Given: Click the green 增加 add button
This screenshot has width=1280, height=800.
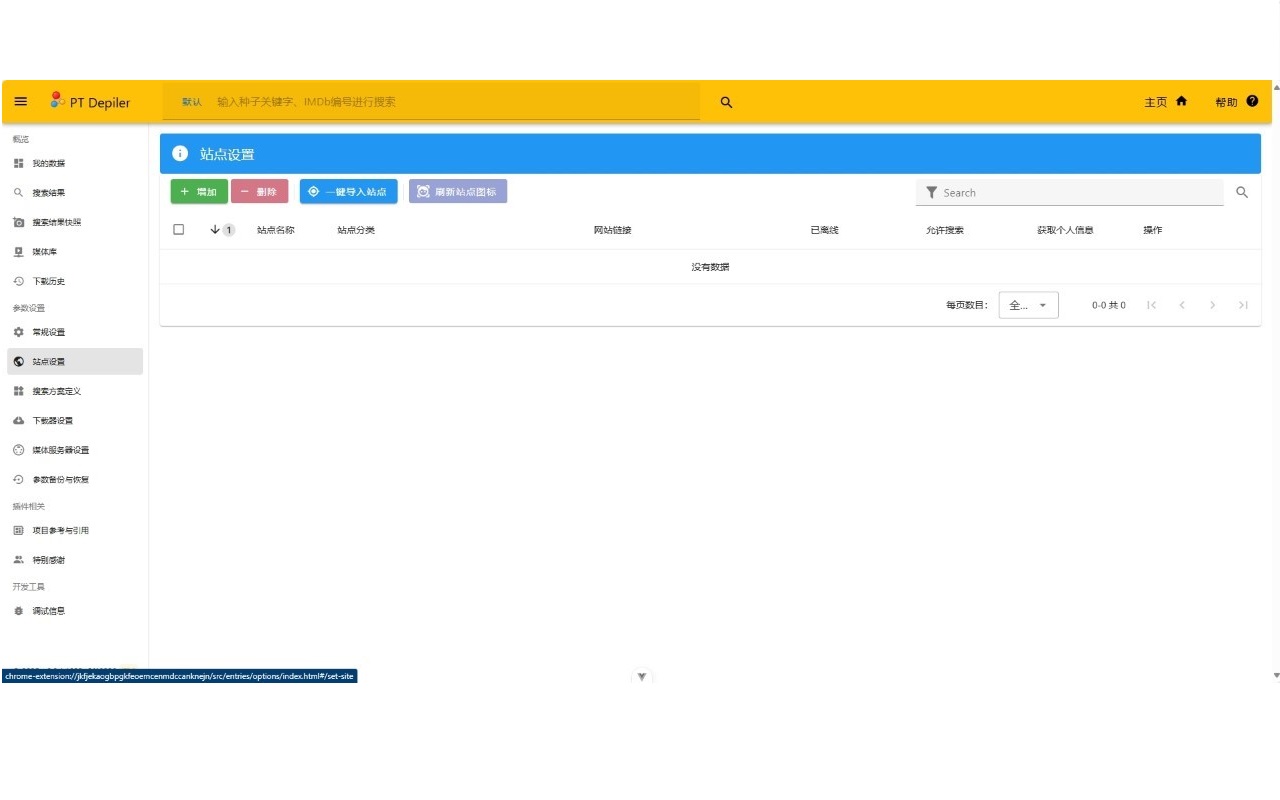Looking at the screenshot, I should coord(199,191).
